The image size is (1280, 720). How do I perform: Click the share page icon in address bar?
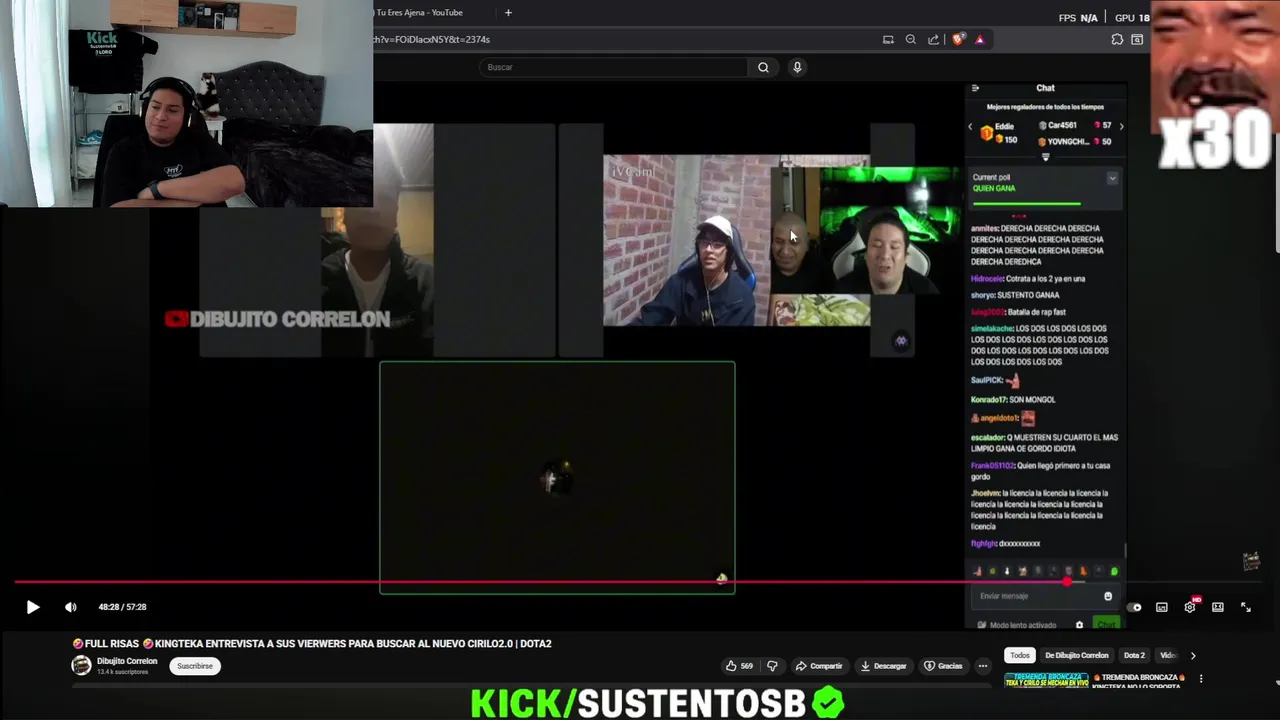click(934, 39)
